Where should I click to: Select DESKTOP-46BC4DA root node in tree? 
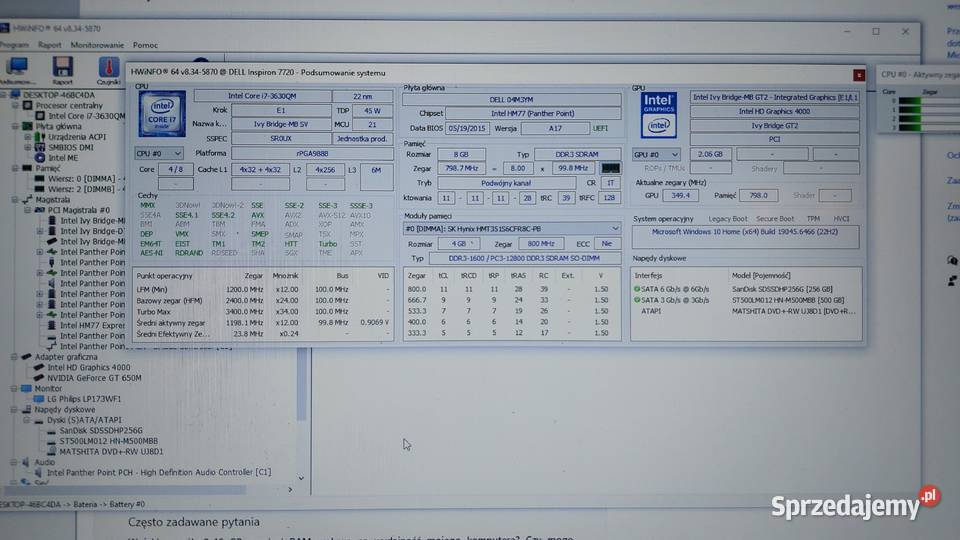click(59, 95)
